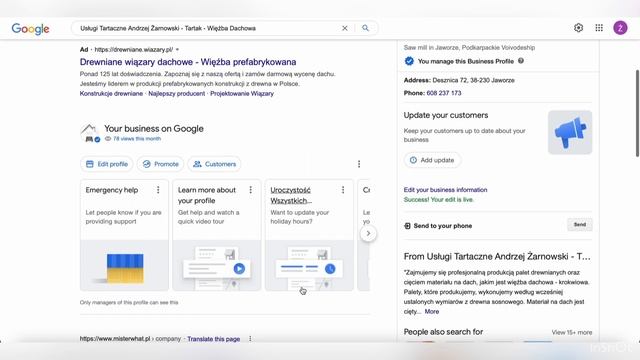640x360 pixels.
Task: Show next cards with right chevron
Action: [x=368, y=233]
